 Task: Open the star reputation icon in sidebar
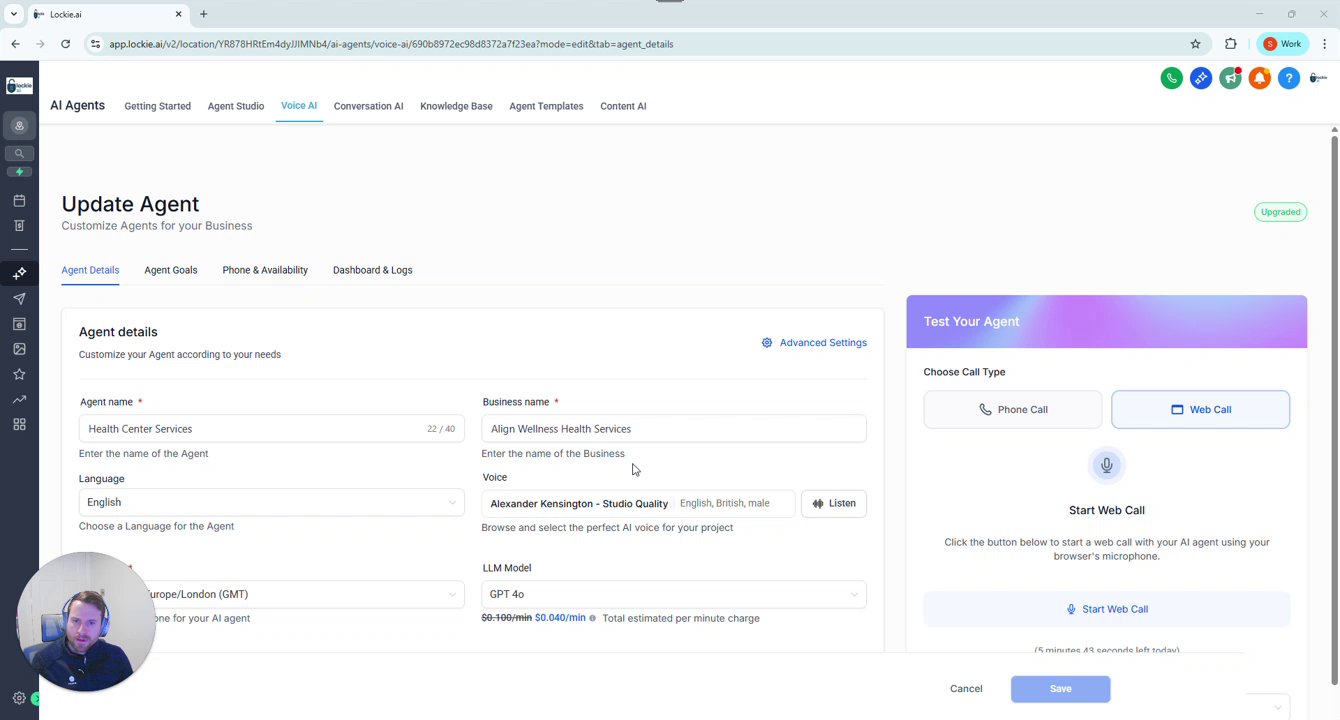tap(19, 374)
